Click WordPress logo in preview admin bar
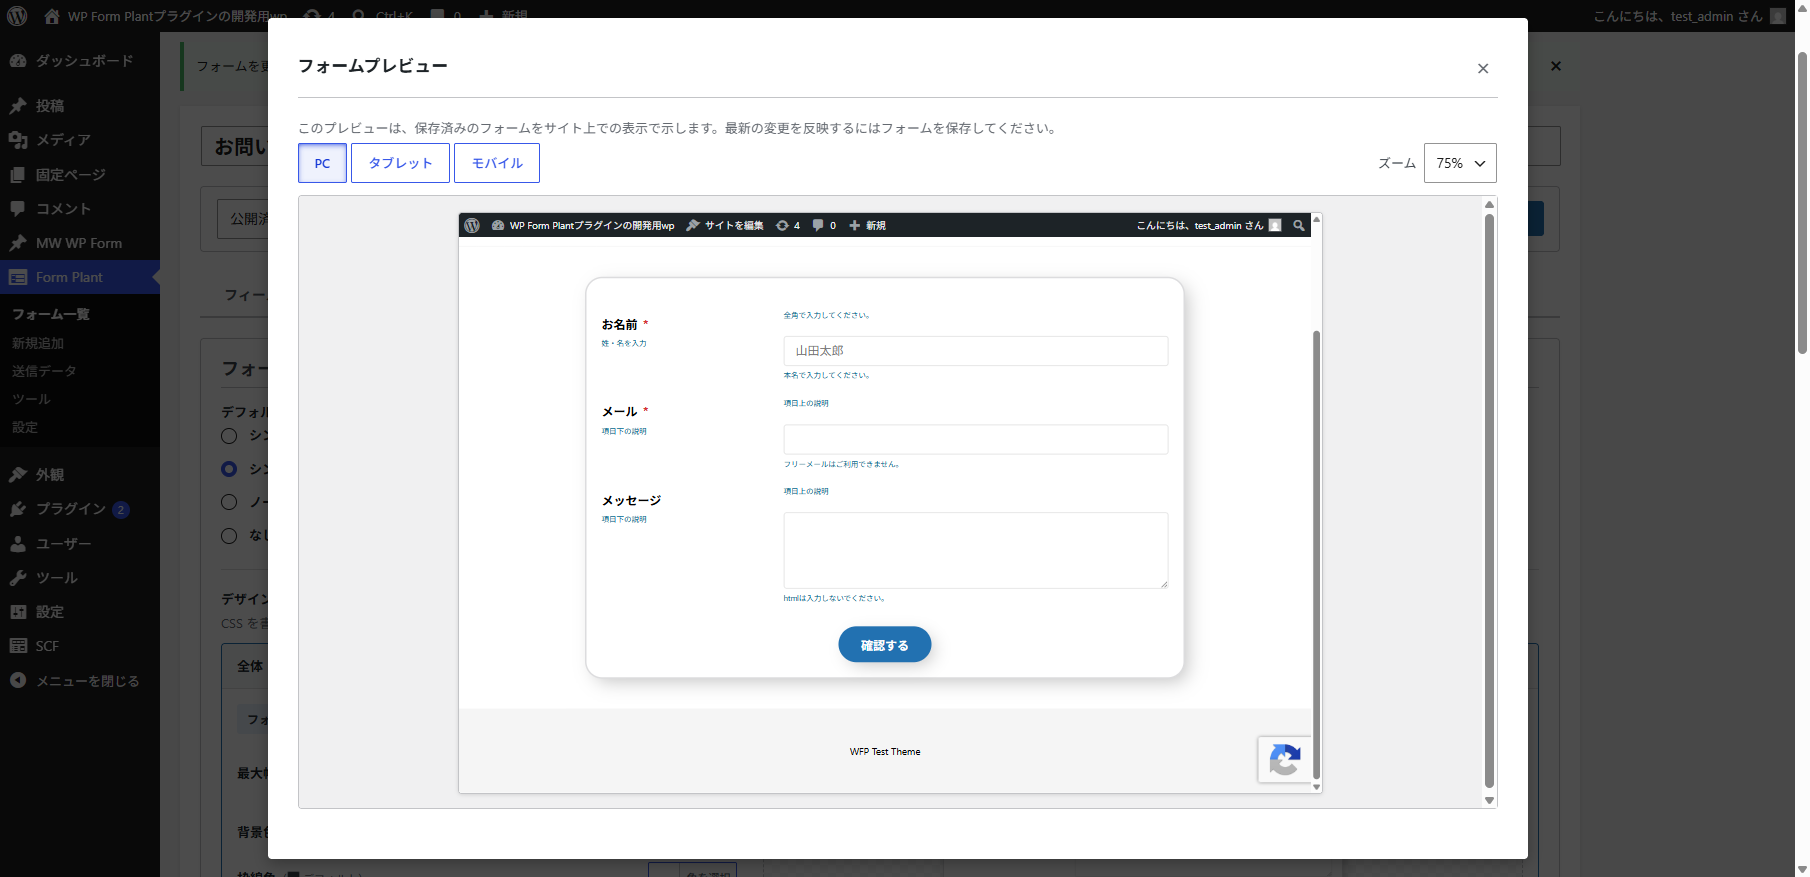The width and height of the screenshot is (1810, 877). 472,225
